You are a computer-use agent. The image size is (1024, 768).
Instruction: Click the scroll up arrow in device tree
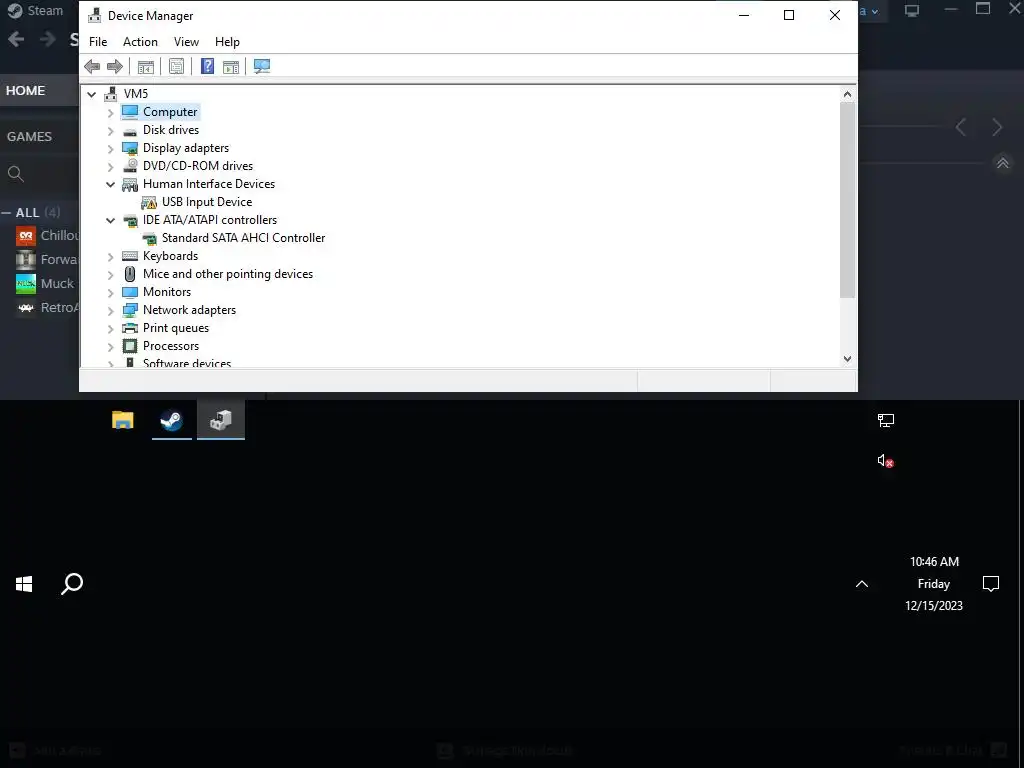847,94
